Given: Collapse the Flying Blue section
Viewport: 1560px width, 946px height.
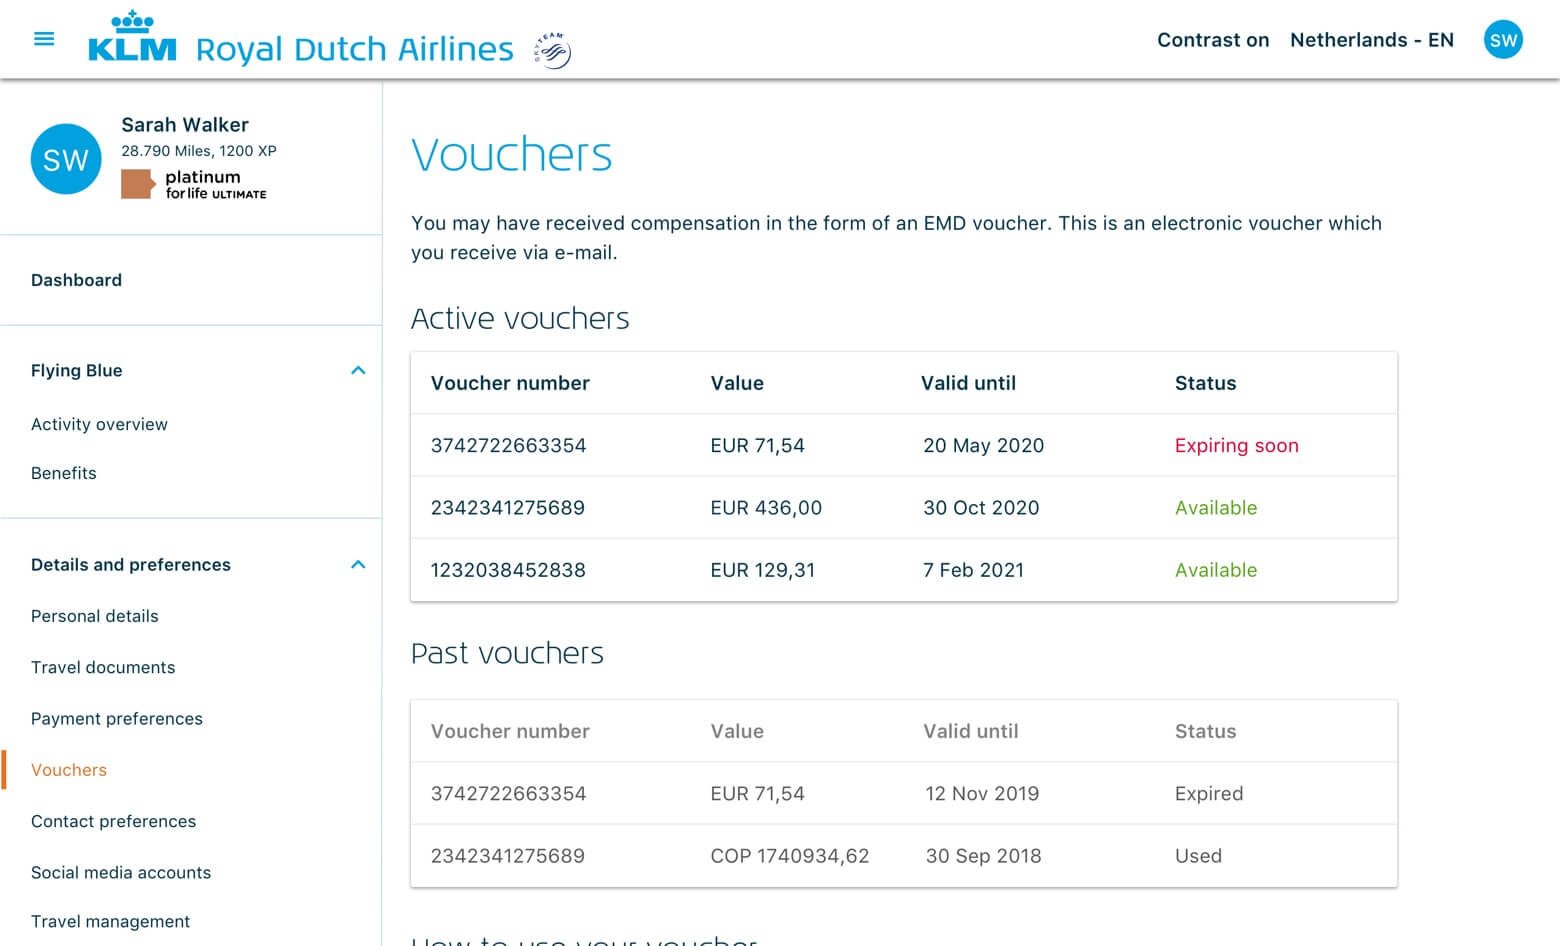Looking at the screenshot, I should 358,371.
